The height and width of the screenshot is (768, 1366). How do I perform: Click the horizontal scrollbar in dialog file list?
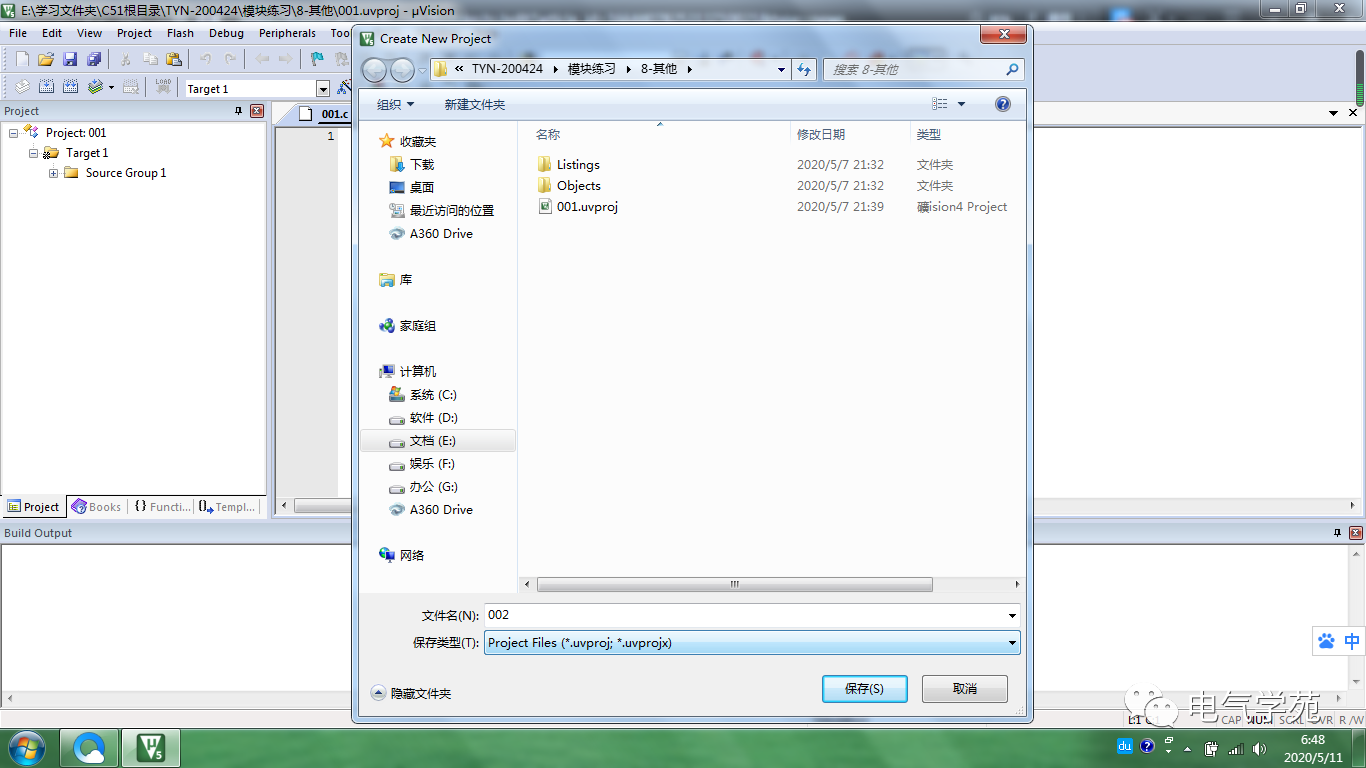734,584
